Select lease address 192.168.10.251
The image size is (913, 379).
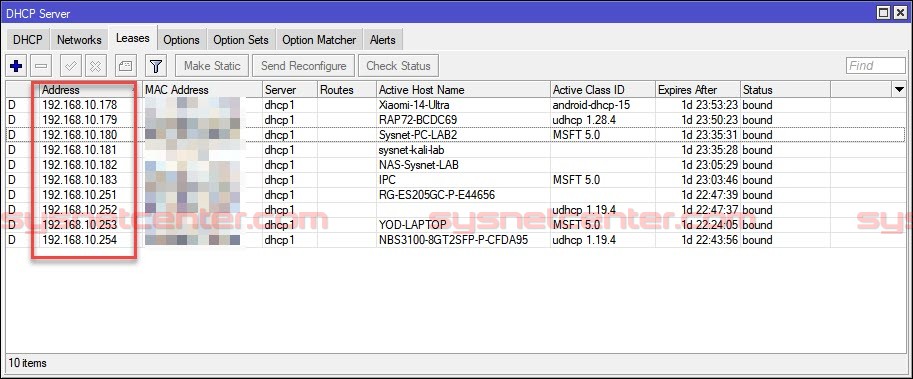pos(80,195)
